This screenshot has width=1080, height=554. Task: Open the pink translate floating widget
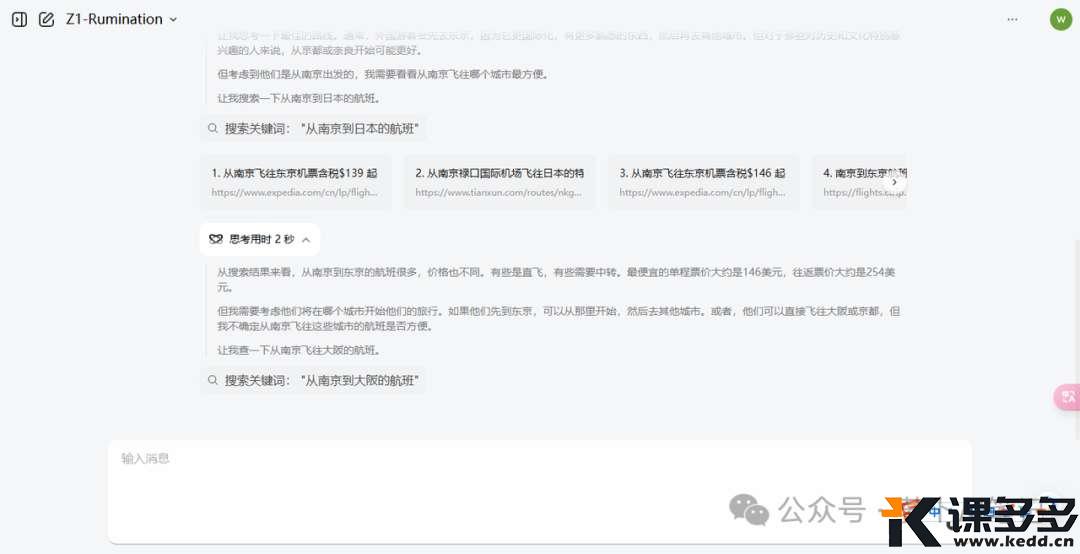(1068, 397)
